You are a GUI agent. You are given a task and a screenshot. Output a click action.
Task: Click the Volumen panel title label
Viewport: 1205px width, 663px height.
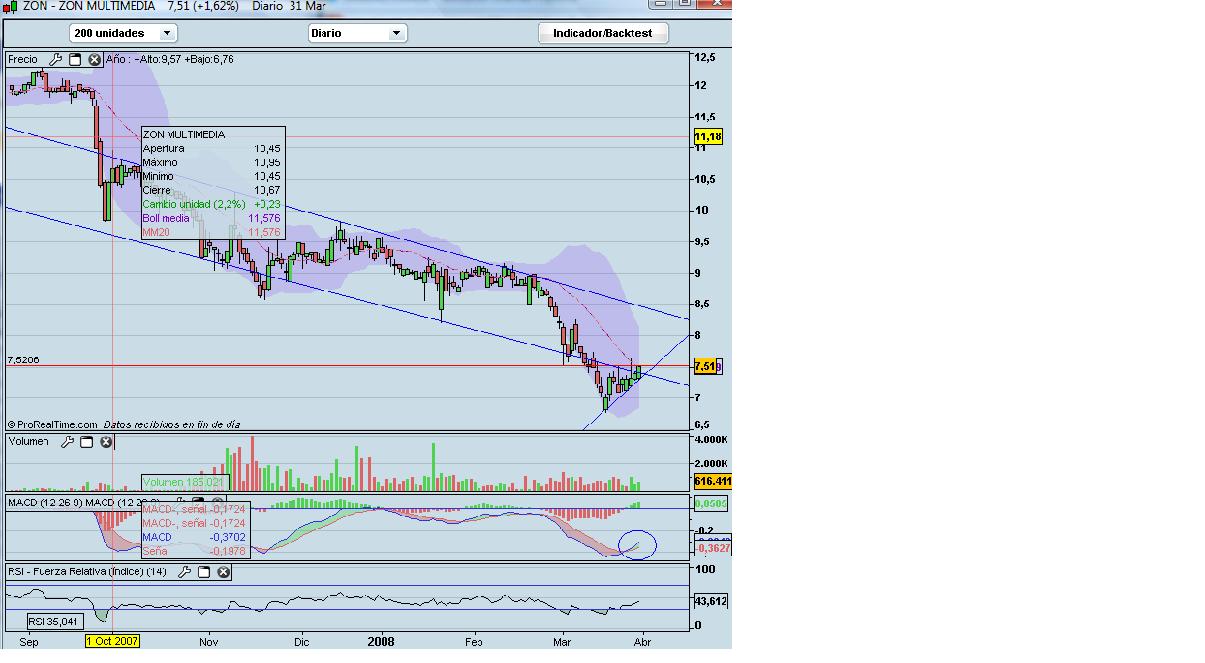pyautogui.click(x=29, y=441)
